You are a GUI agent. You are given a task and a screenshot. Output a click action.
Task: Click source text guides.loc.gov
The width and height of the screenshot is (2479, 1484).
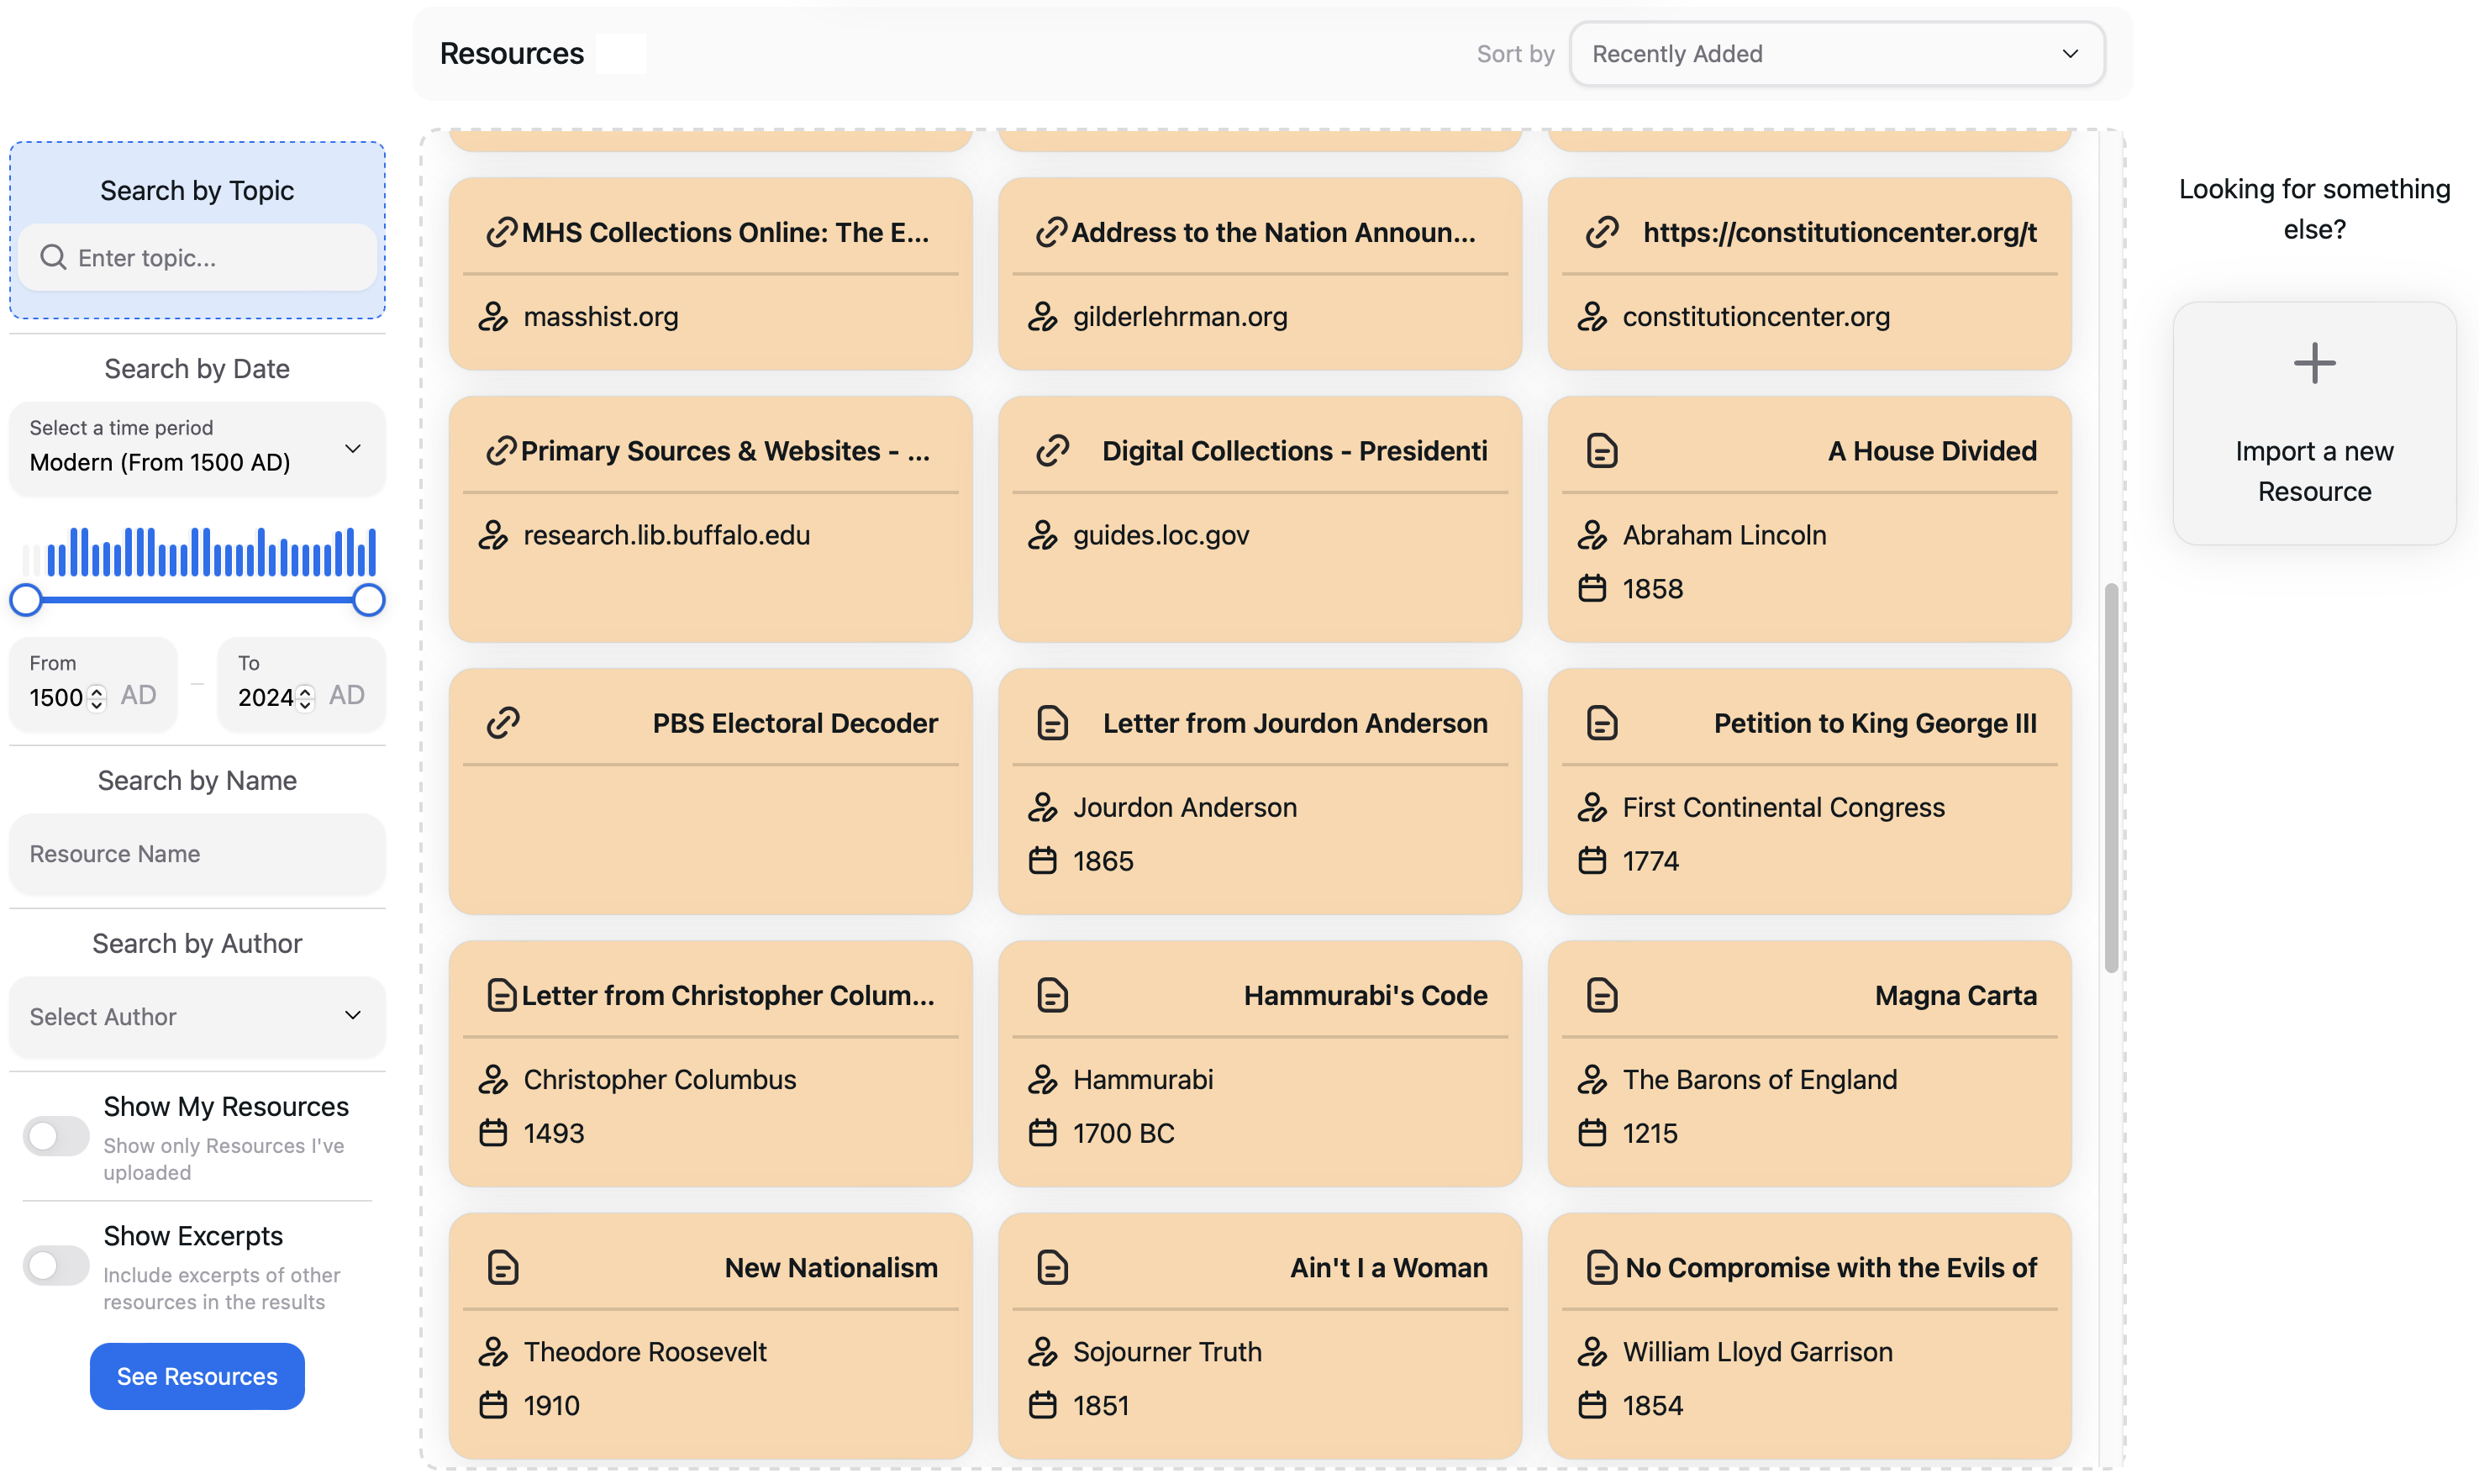(x=1161, y=535)
